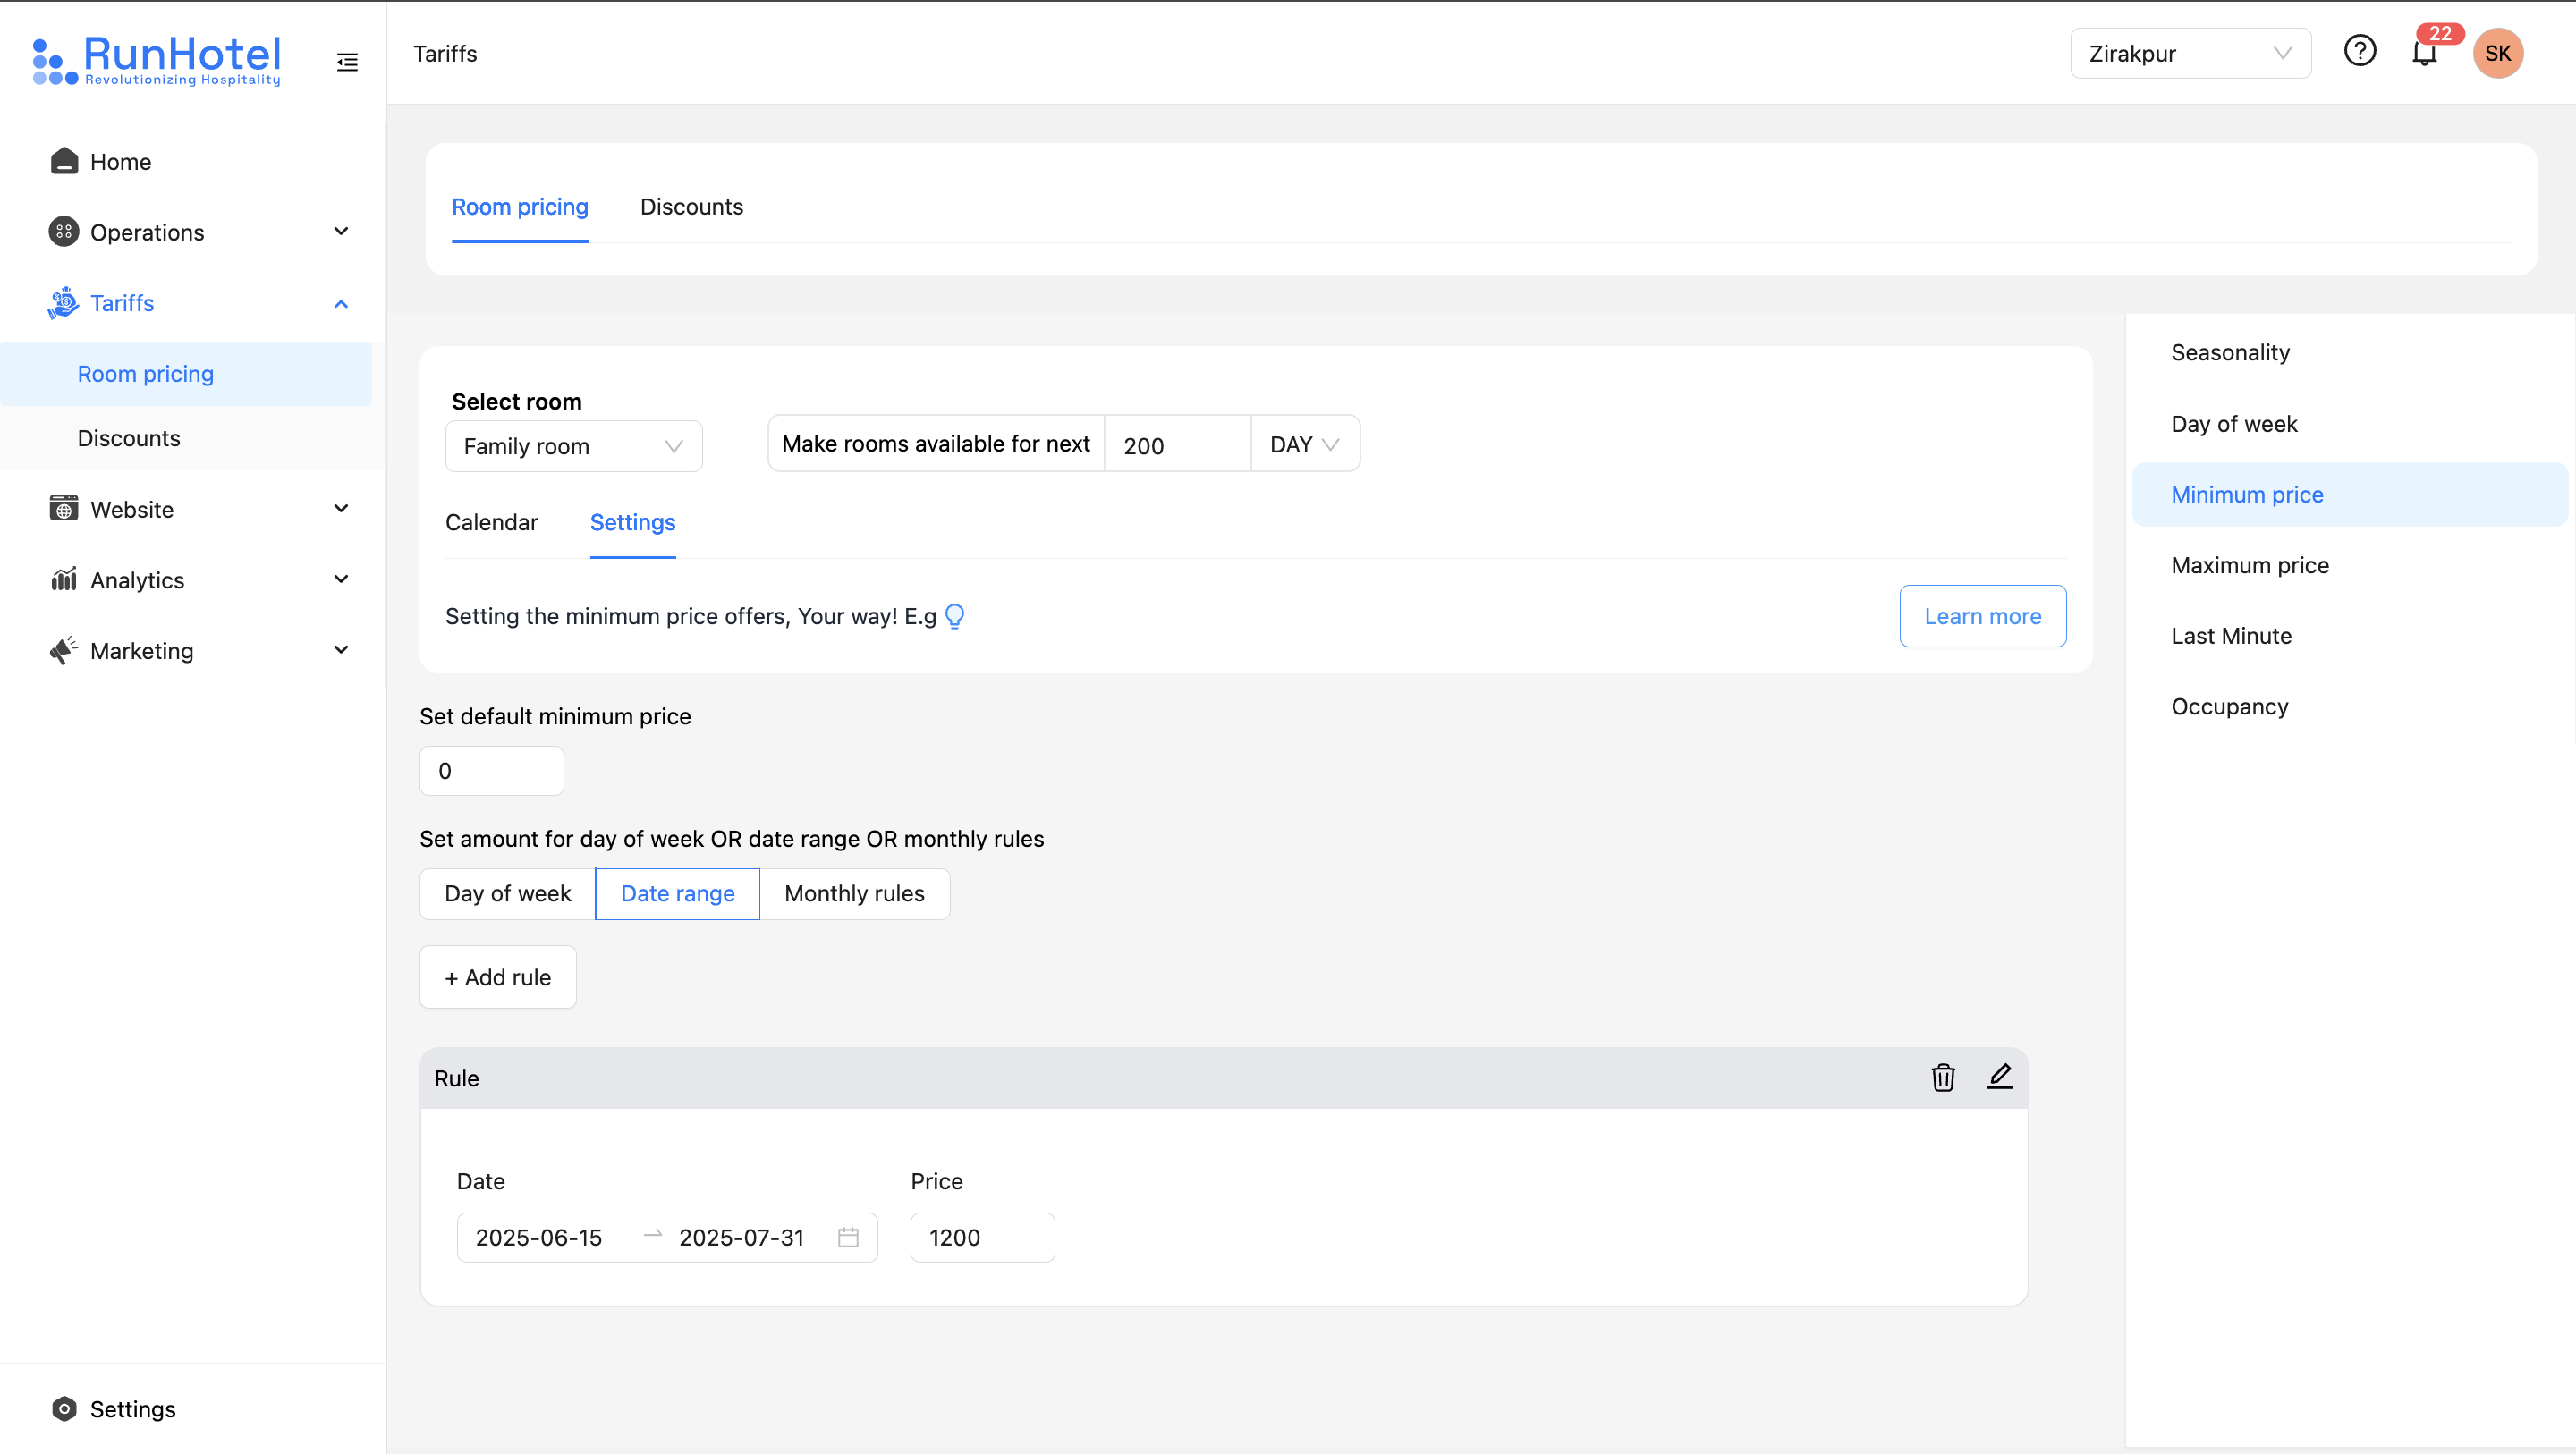Go to Minimum price settings section

(x=2350, y=494)
